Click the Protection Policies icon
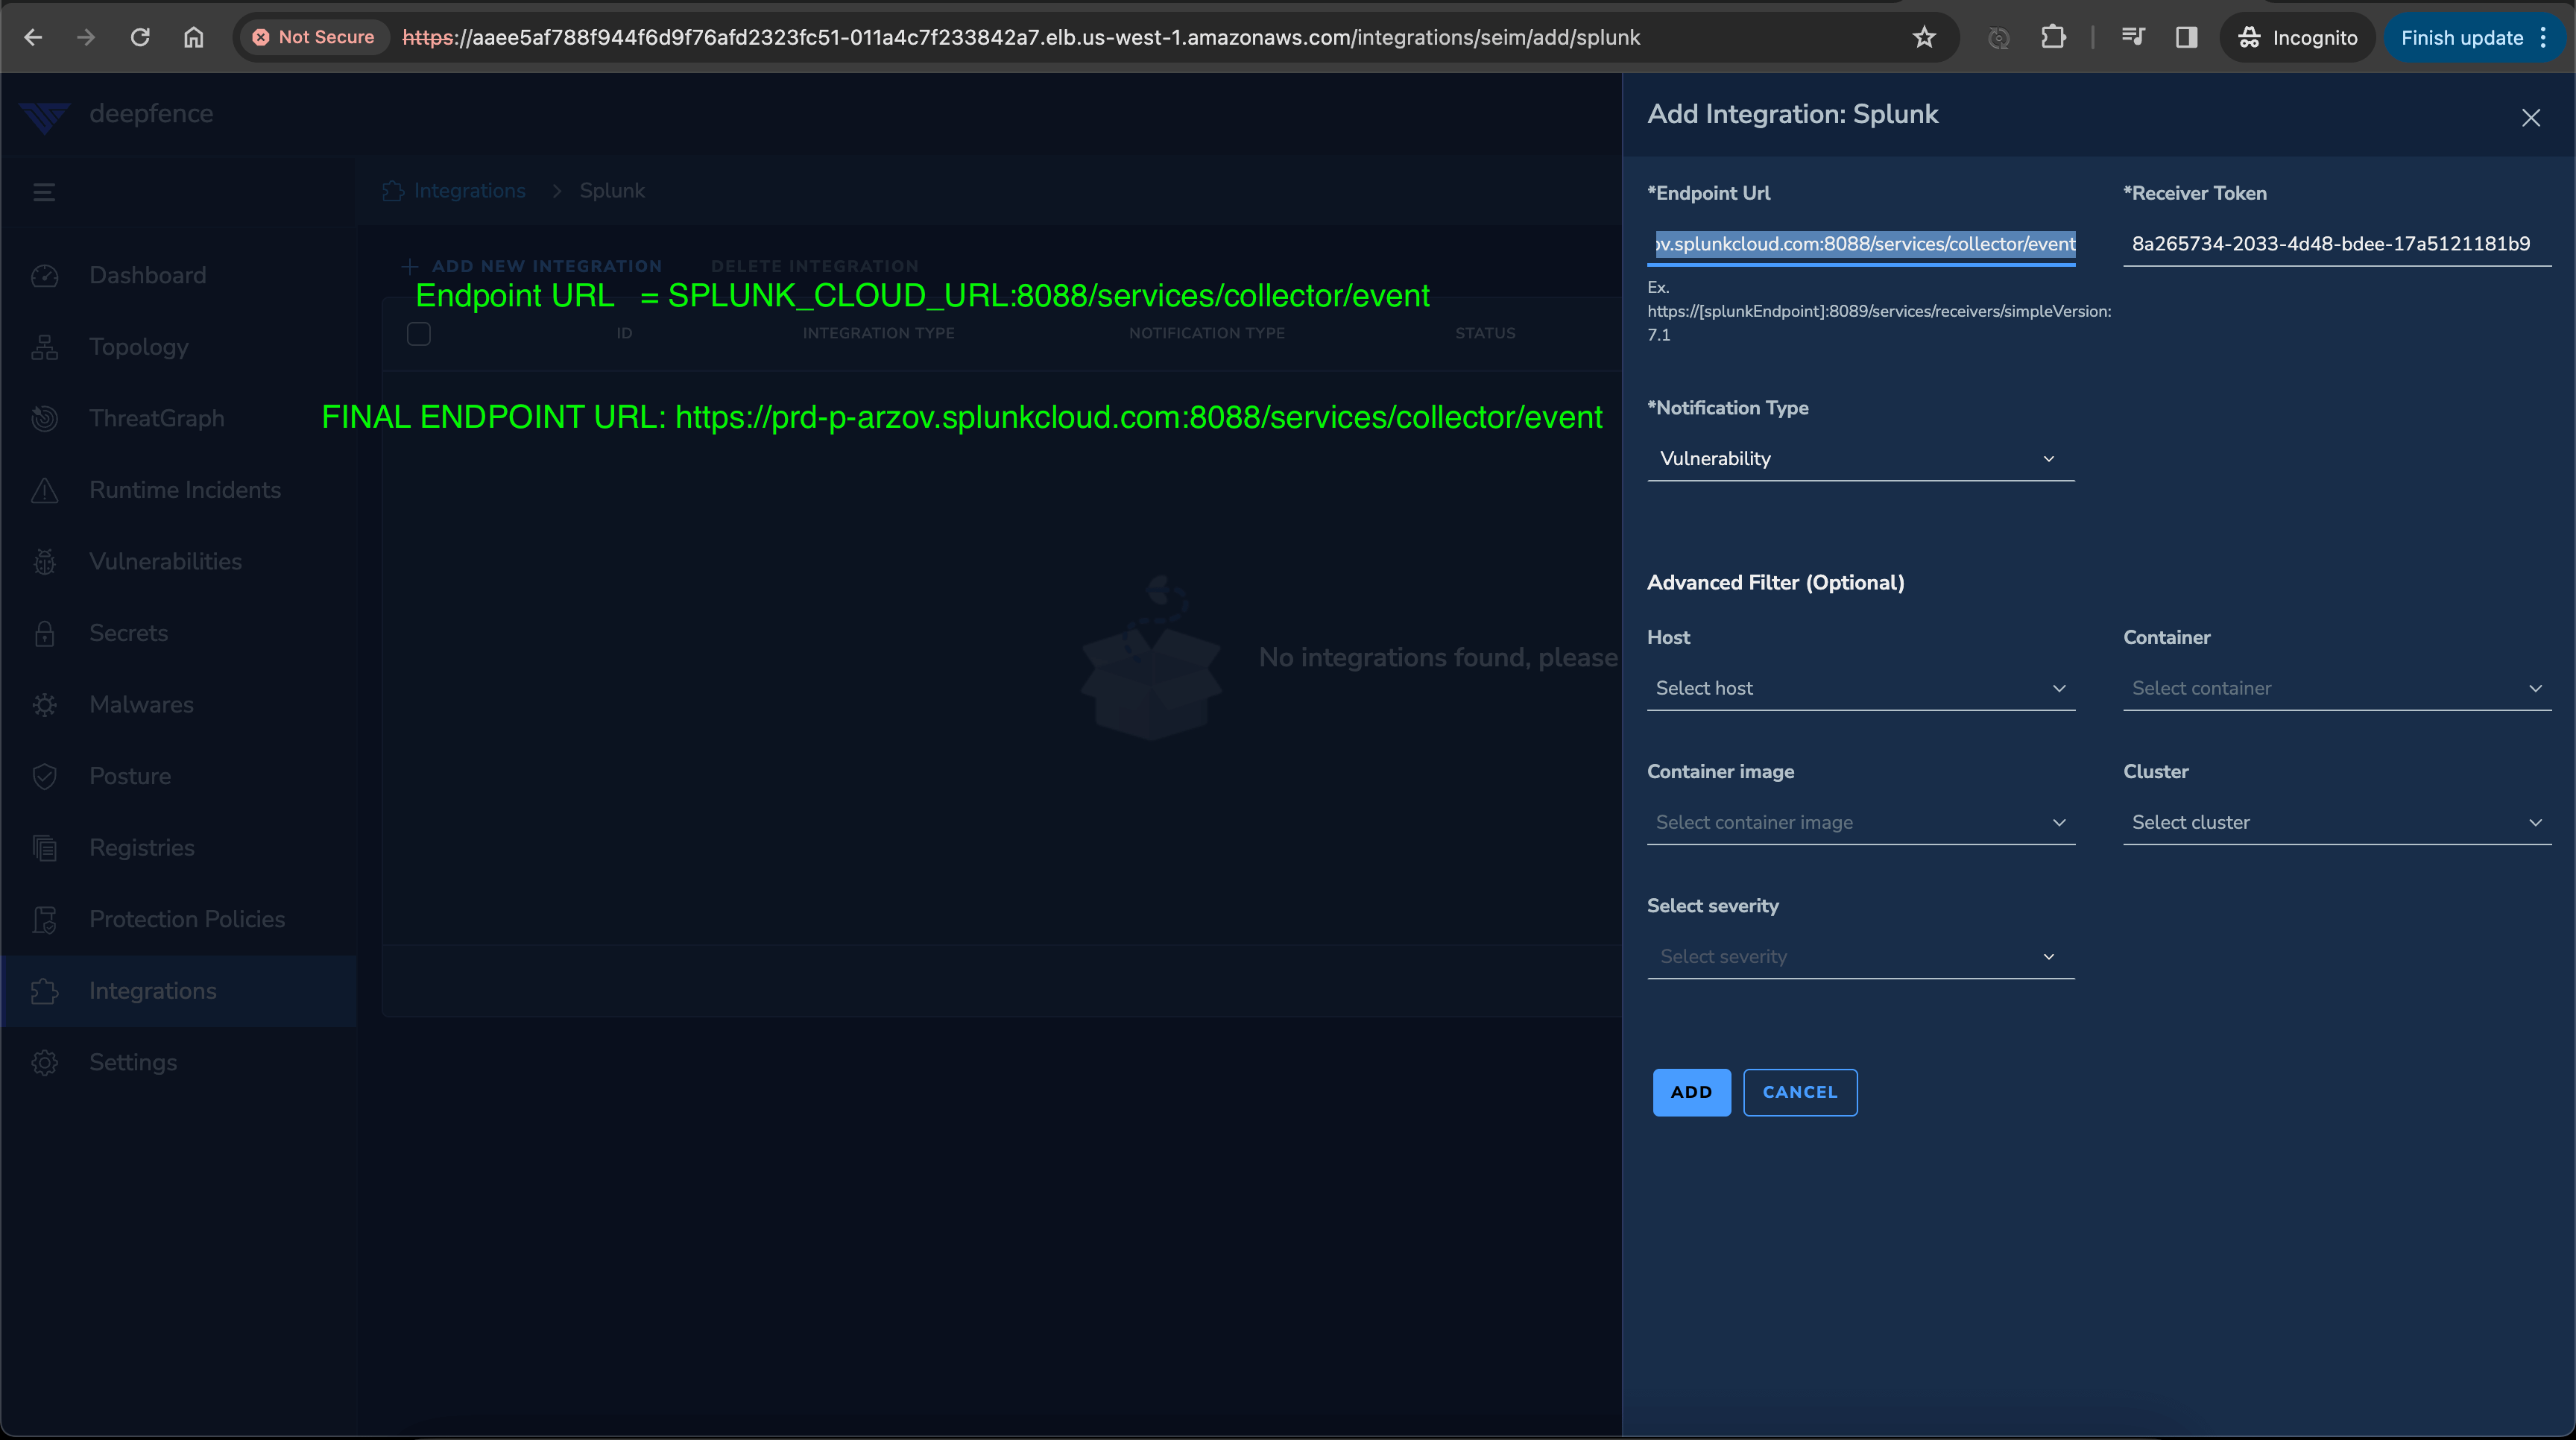This screenshot has height=1440, width=2576. click(44, 919)
